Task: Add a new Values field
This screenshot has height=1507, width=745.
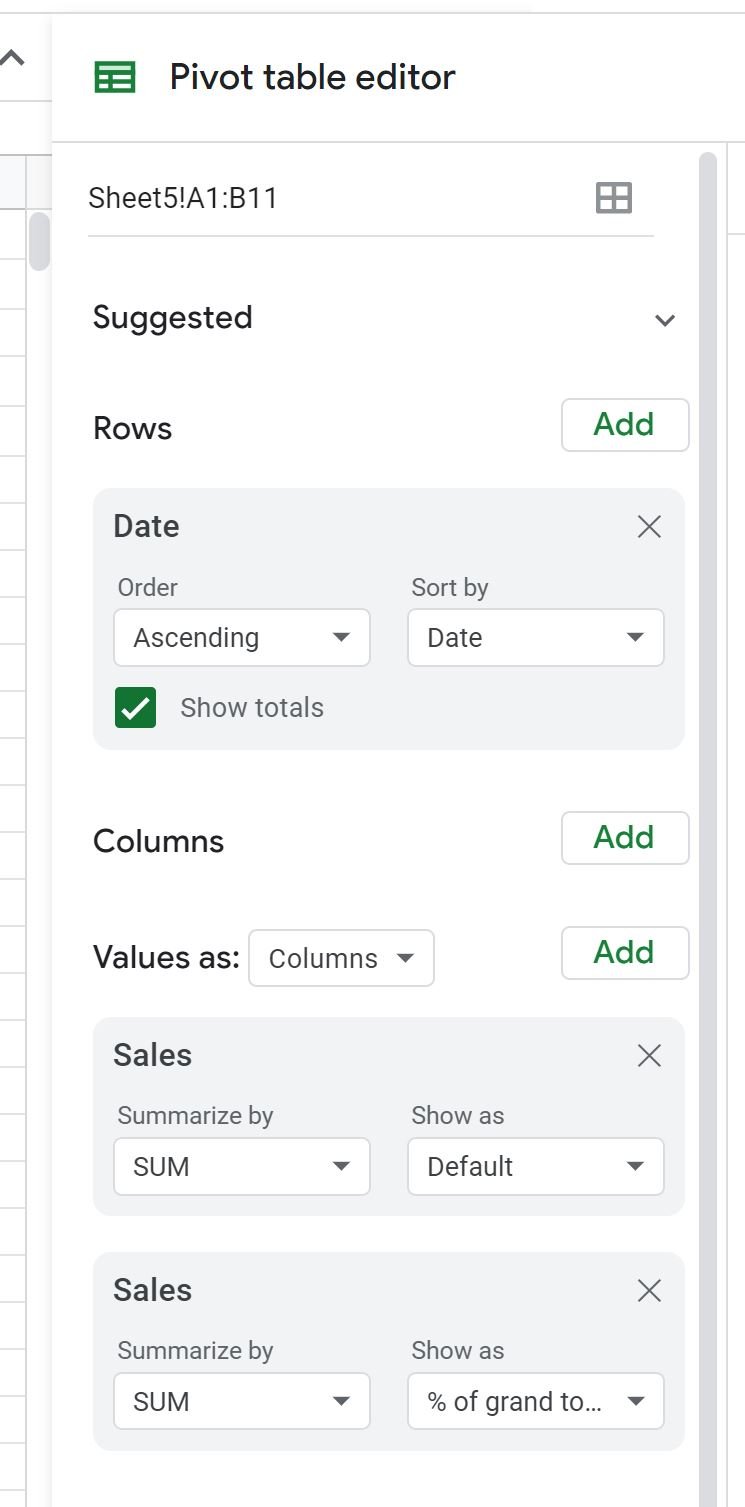Action: pyautogui.click(x=625, y=953)
